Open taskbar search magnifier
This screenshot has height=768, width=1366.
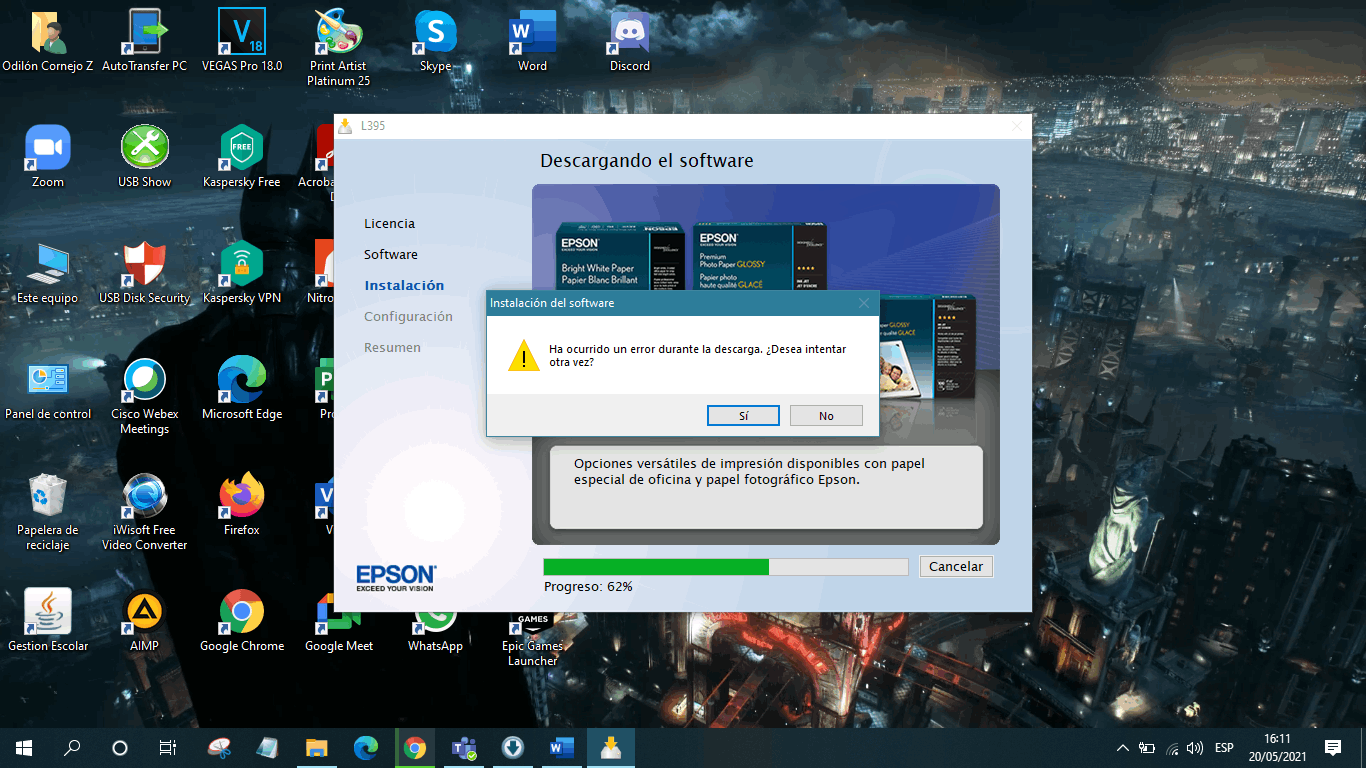click(x=72, y=747)
